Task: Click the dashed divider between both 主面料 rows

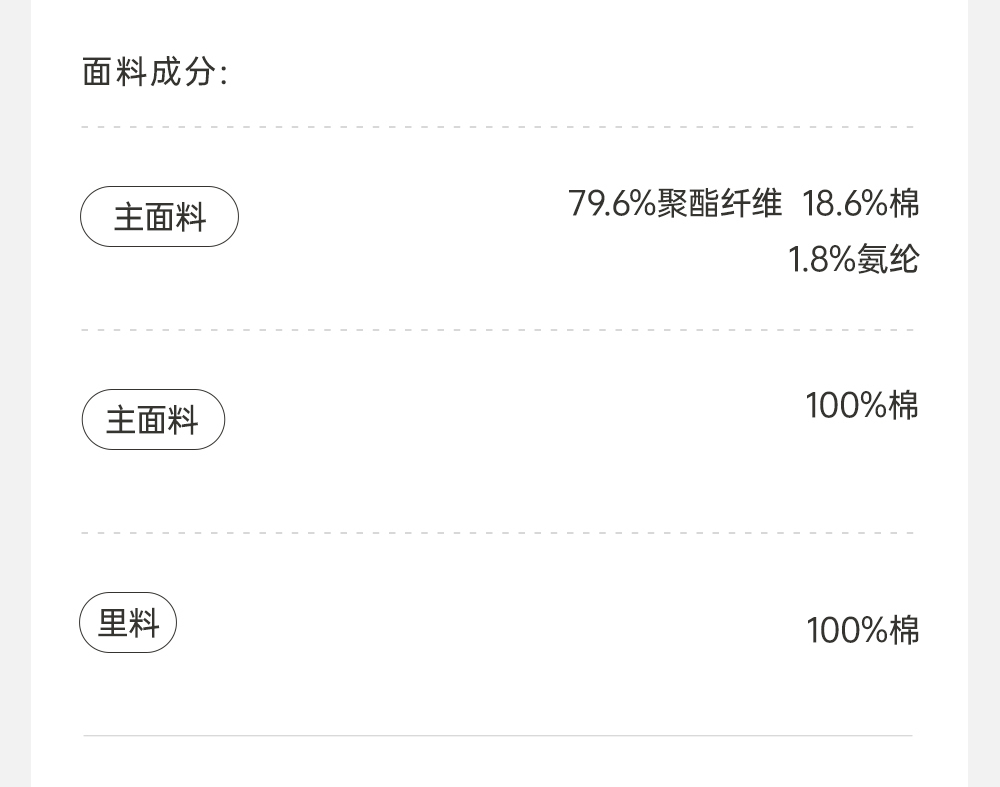Action: tap(498, 329)
